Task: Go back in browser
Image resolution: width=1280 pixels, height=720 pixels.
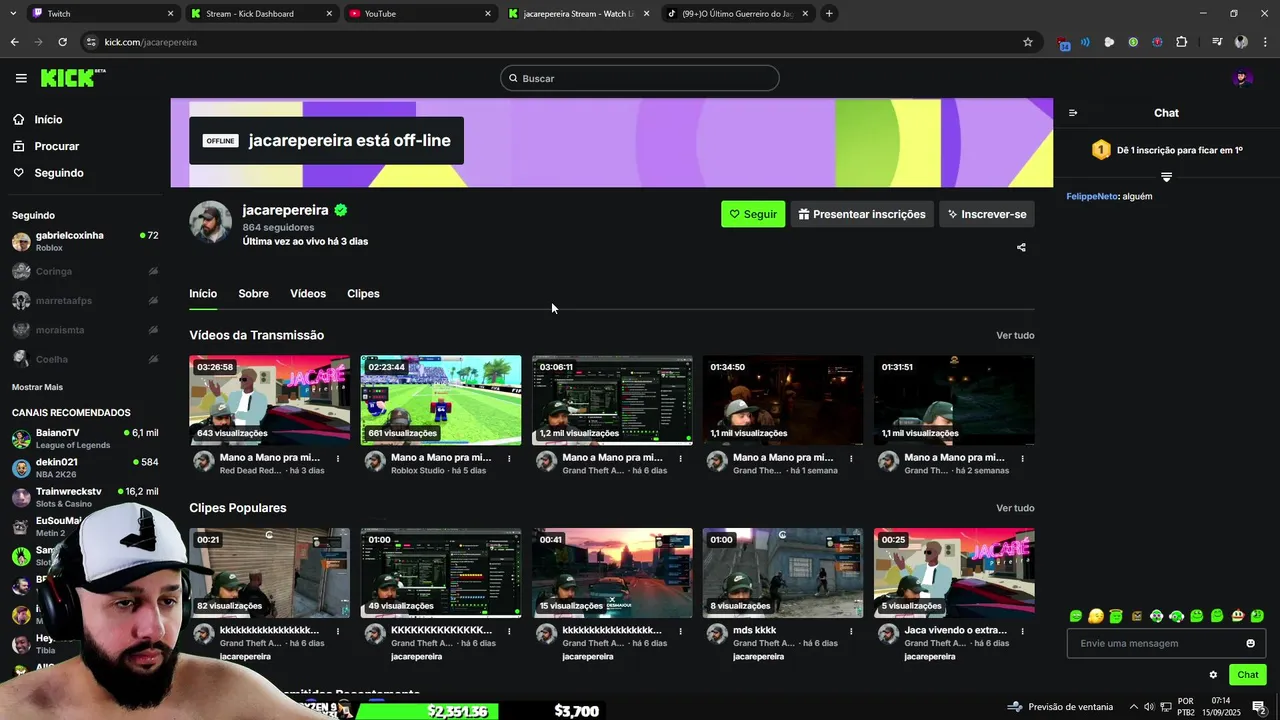Action: (14, 42)
